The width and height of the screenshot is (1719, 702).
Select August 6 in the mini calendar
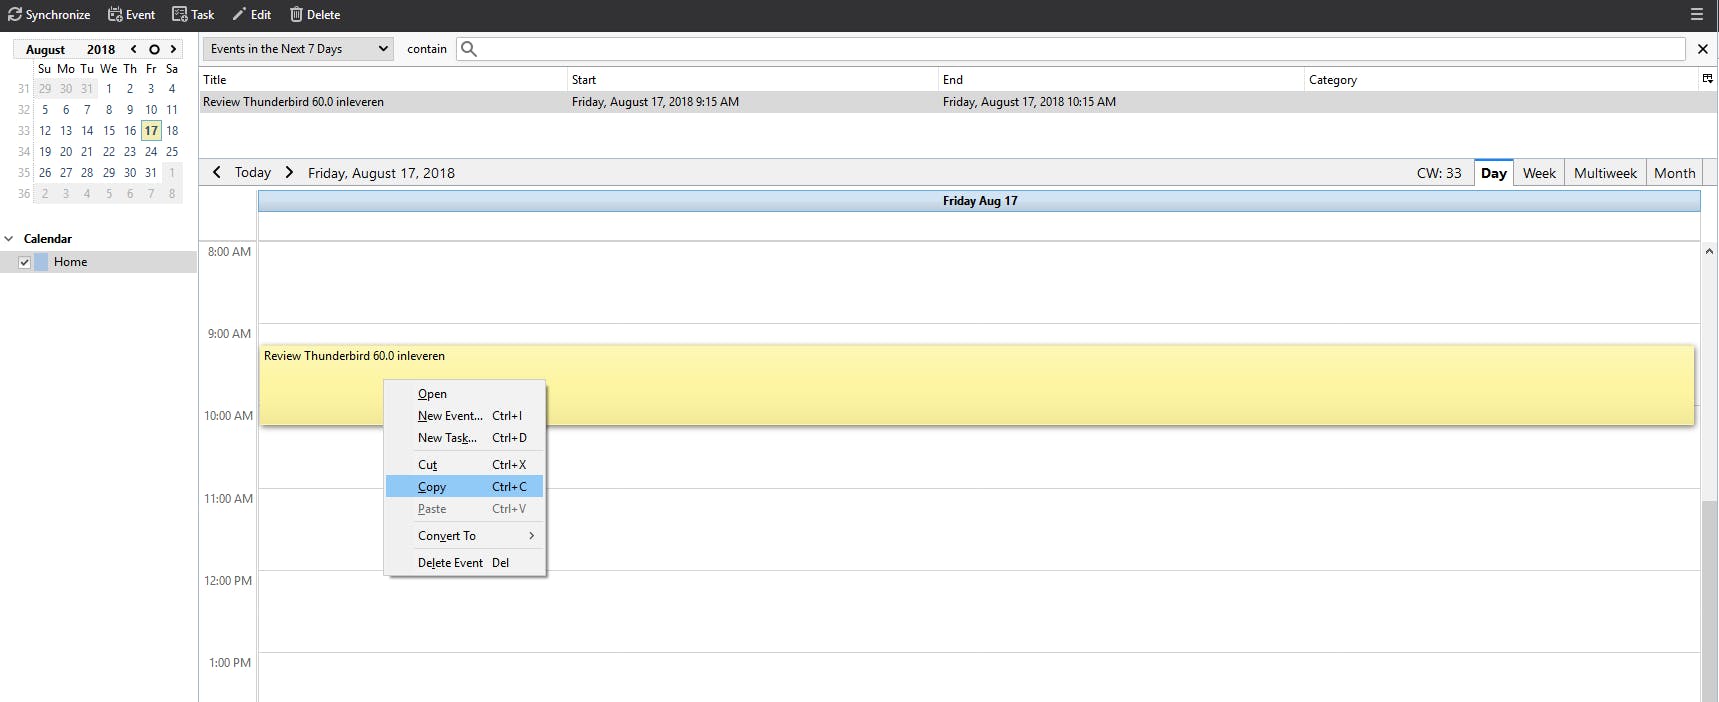tap(66, 110)
